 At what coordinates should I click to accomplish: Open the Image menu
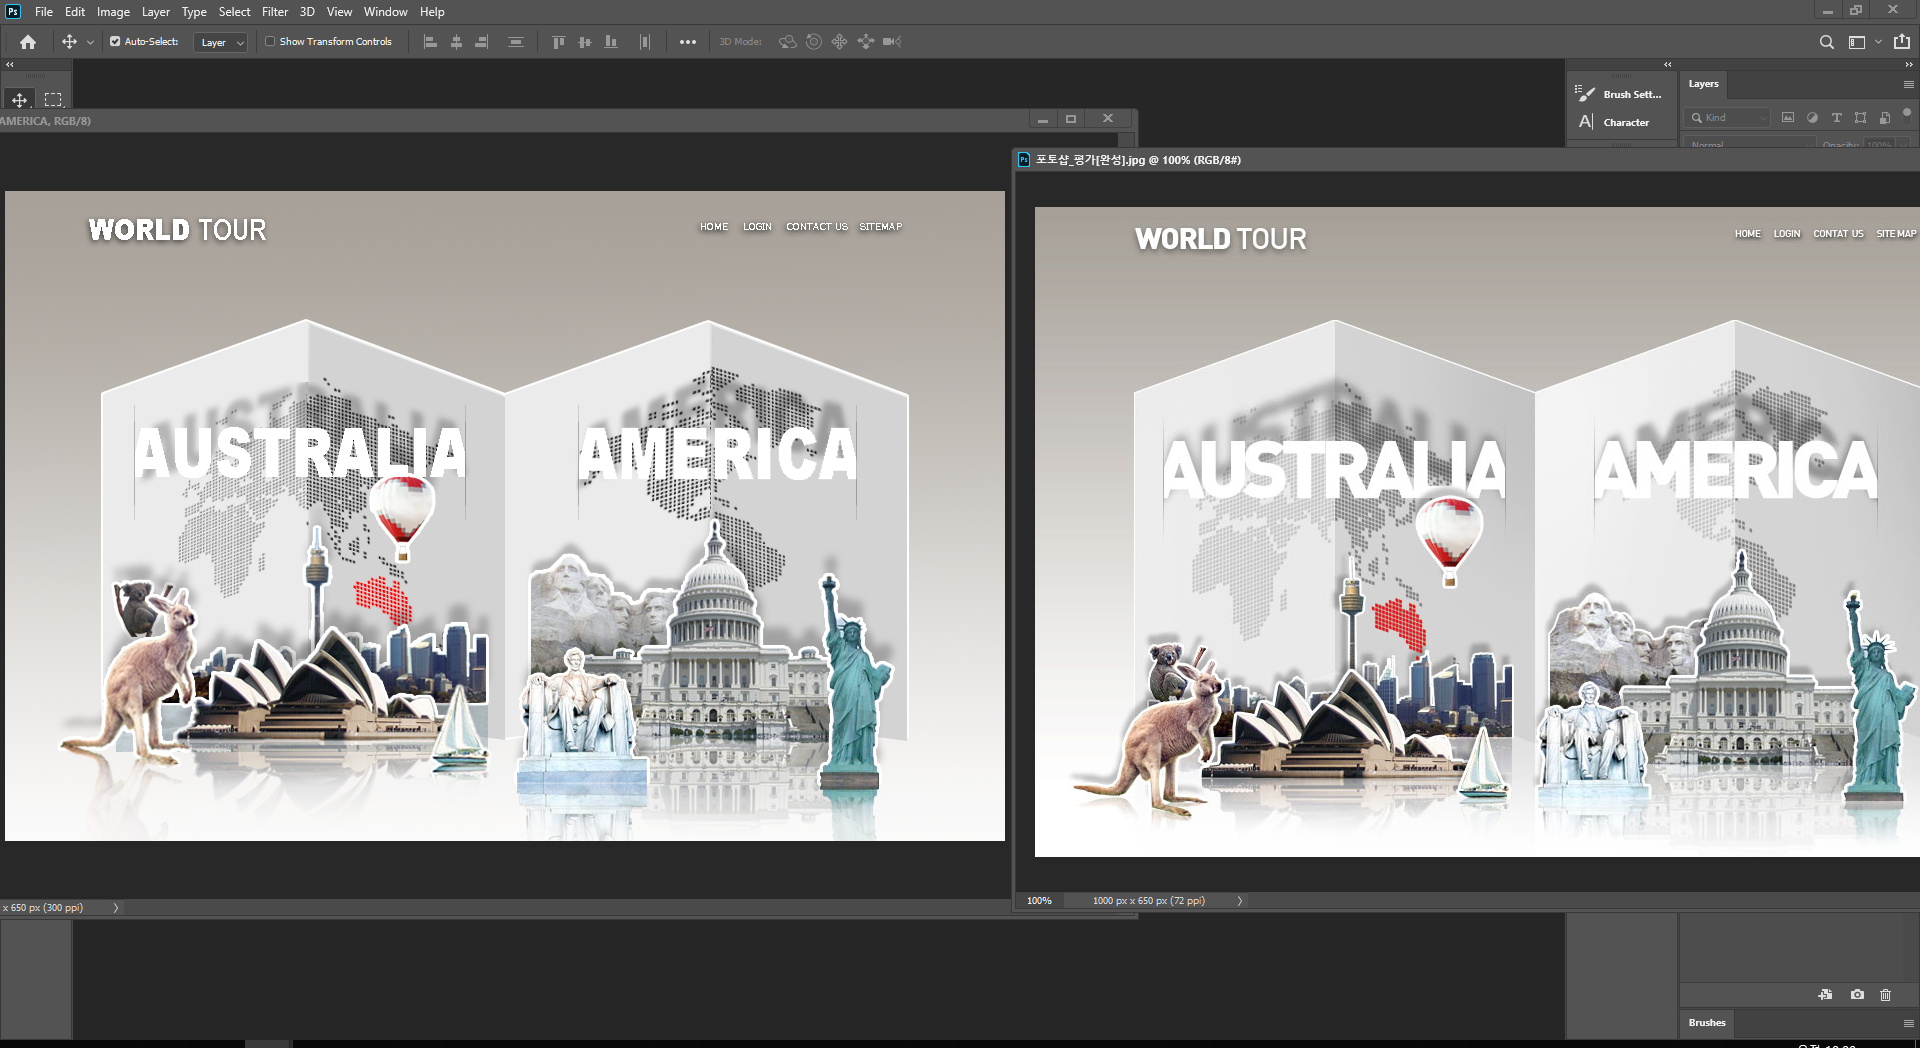113,12
